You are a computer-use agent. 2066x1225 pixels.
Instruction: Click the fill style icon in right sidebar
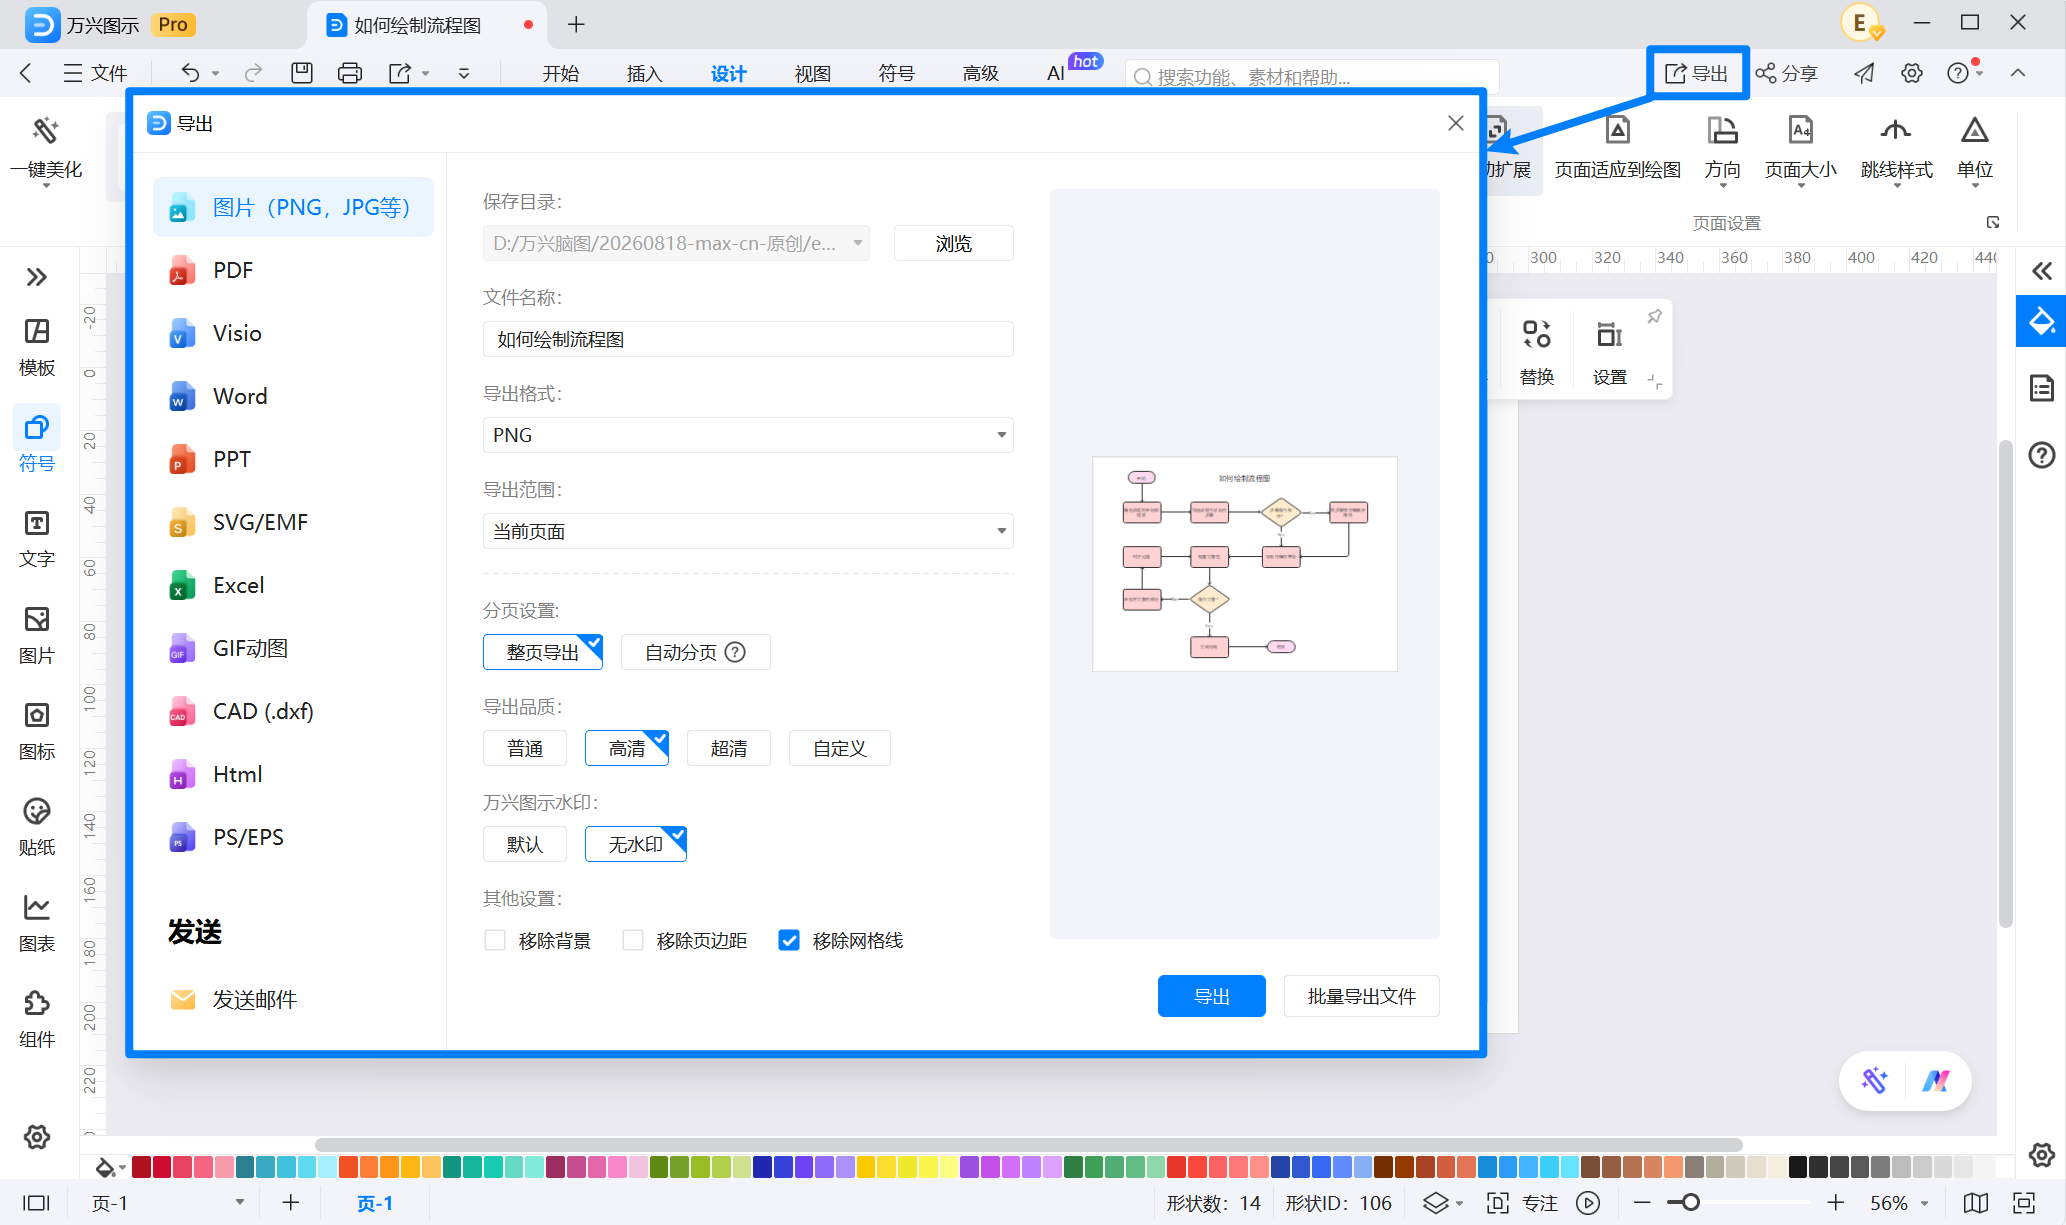[2041, 321]
